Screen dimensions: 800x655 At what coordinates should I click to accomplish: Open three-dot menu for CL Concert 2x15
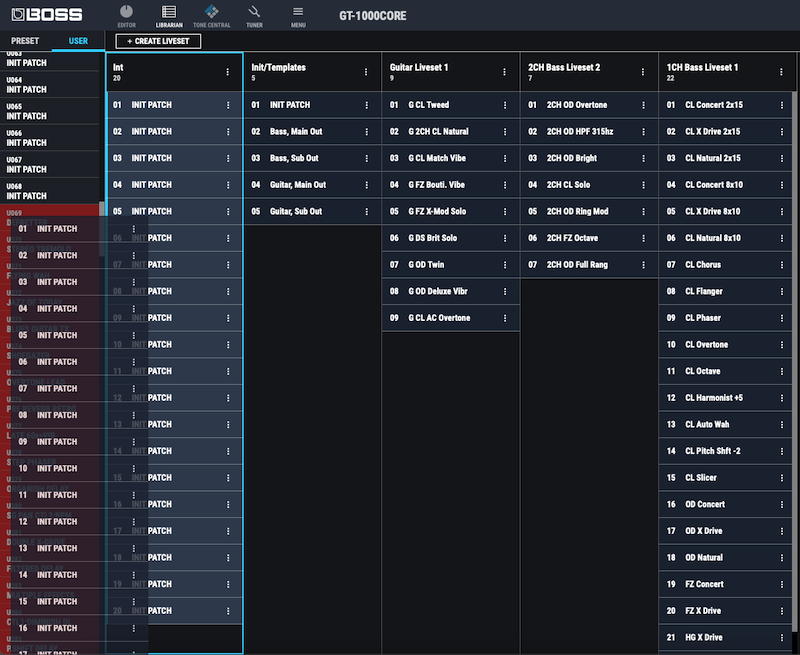782,105
